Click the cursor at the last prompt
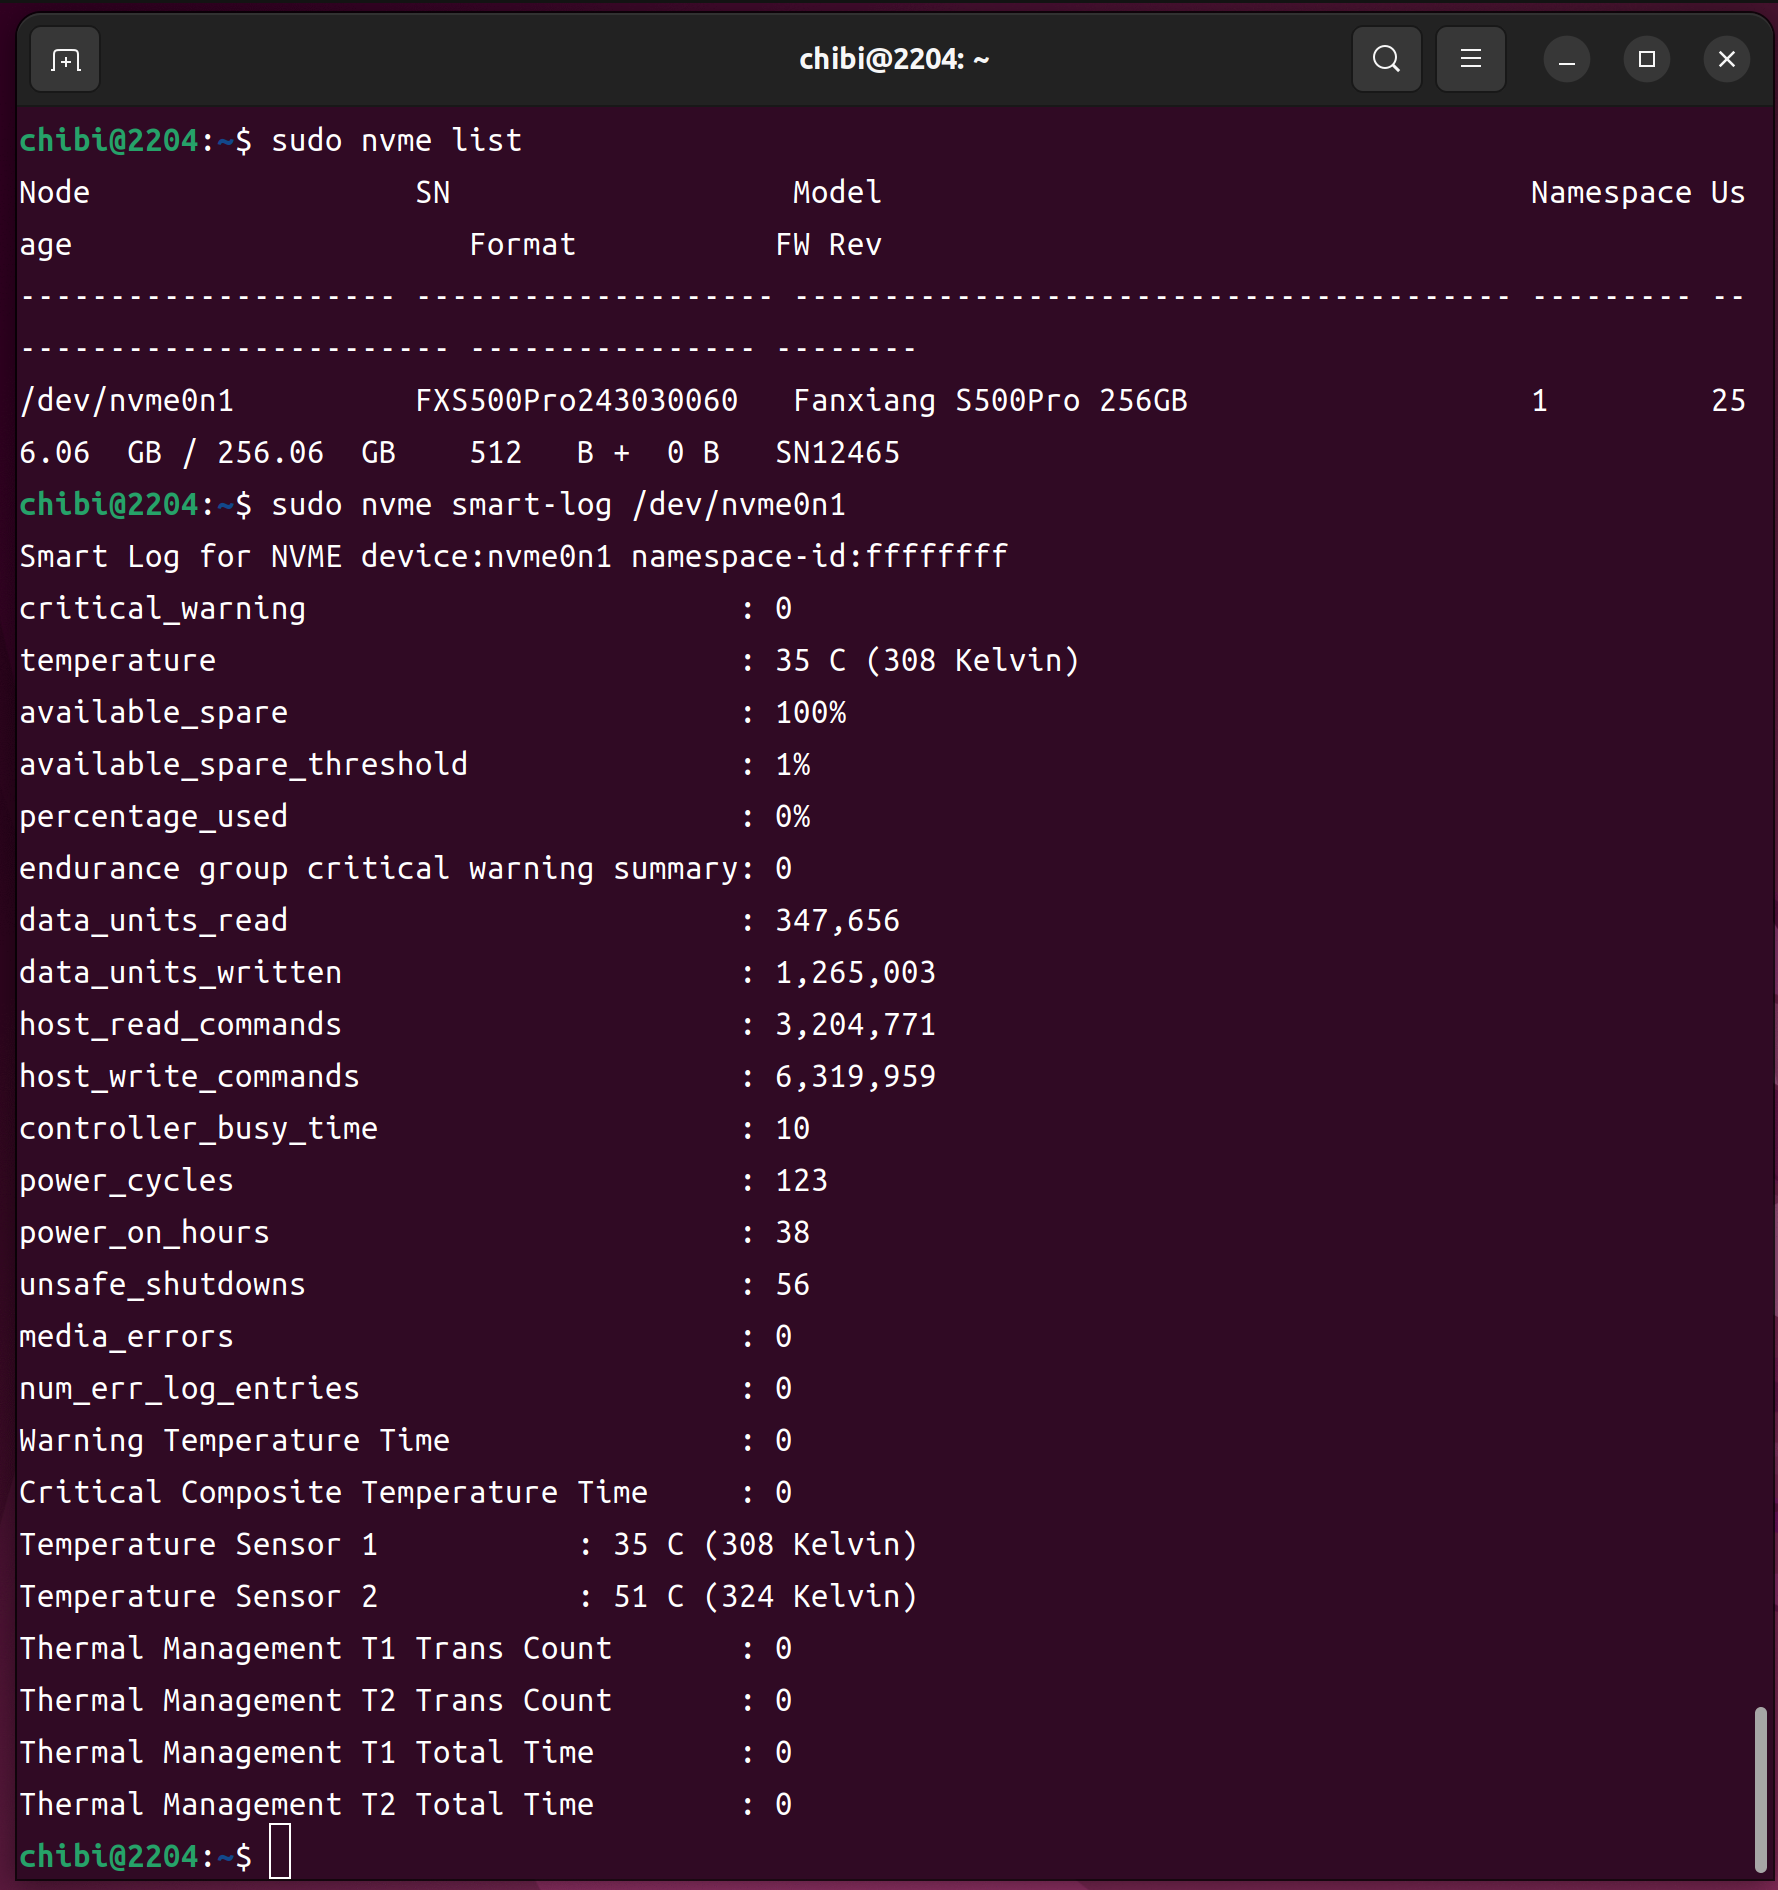 280,1855
